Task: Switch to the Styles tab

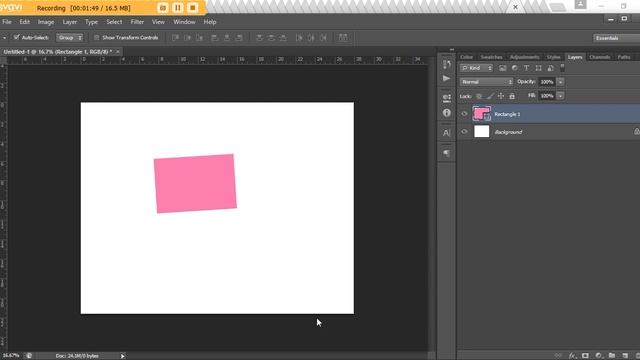Action: pyautogui.click(x=553, y=57)
